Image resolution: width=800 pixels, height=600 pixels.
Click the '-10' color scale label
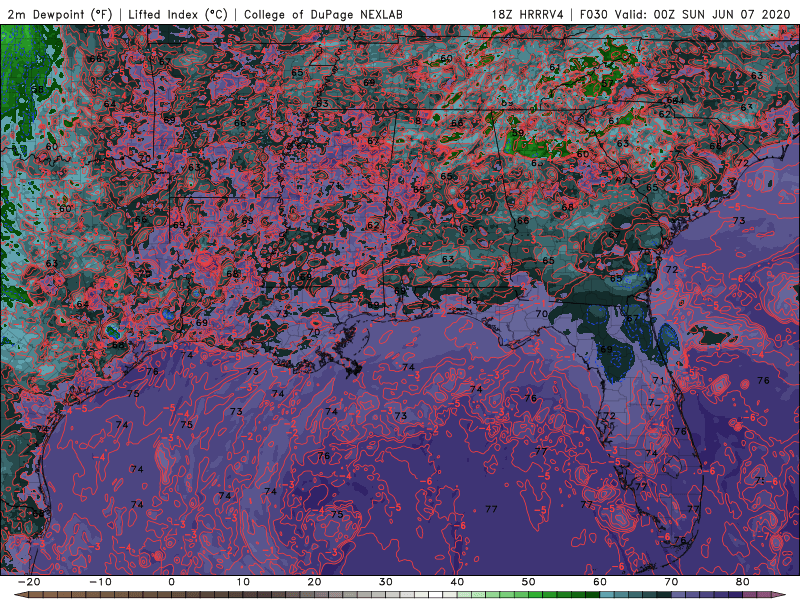(100, 582)
